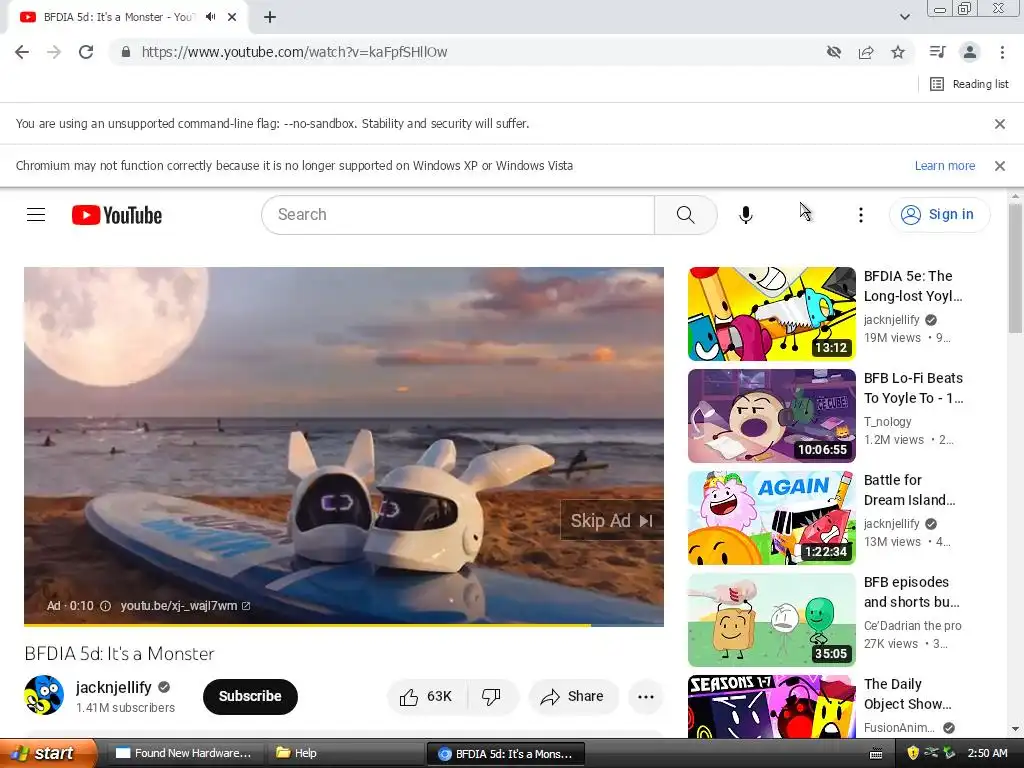Click the ad info circle icon
1024x768 pixels.
tap(105, 606)
